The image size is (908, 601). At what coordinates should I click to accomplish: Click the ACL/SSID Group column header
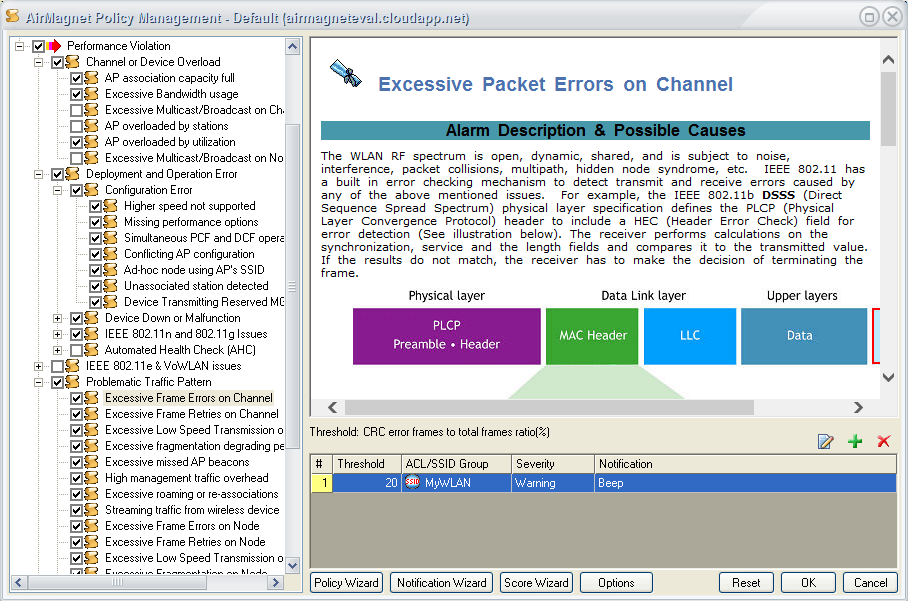456,464
